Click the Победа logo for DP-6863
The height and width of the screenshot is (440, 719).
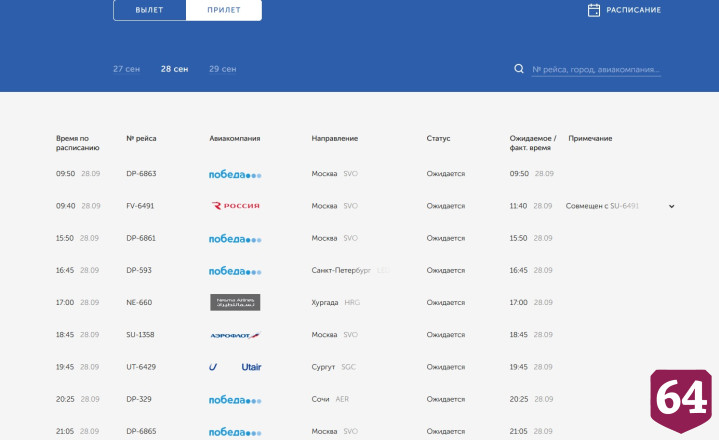click(235, 174)
